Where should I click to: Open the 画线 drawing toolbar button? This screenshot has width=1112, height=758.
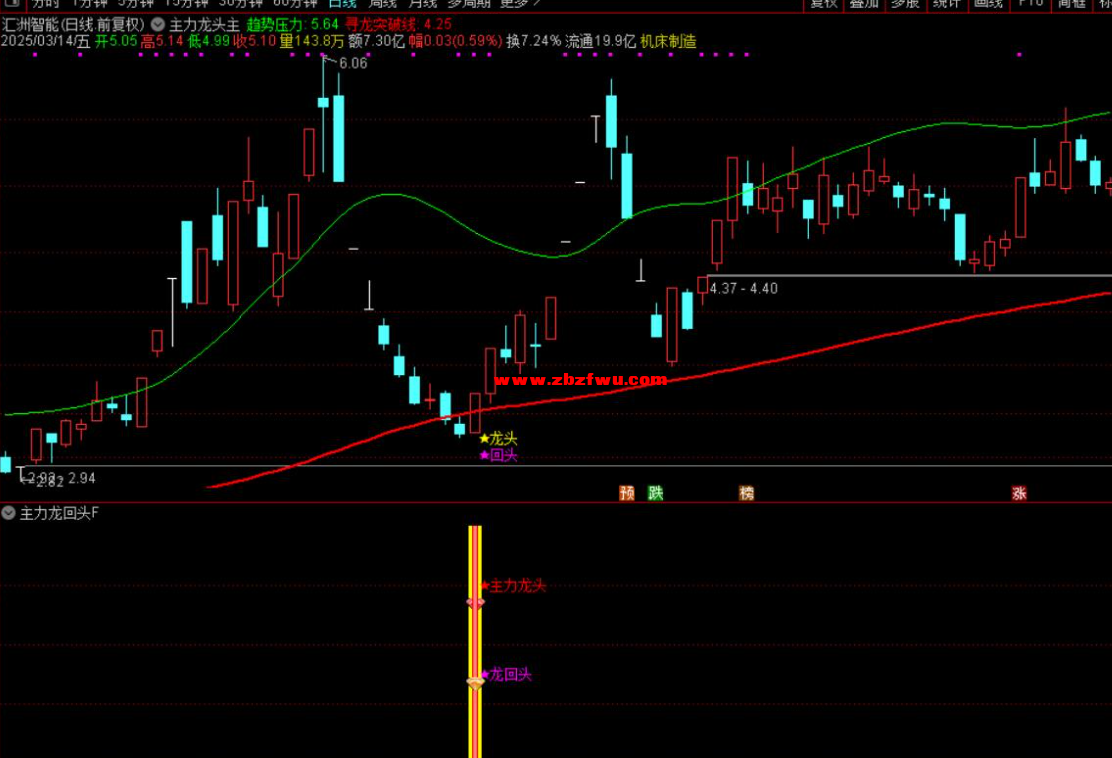(x=988, y=4)
